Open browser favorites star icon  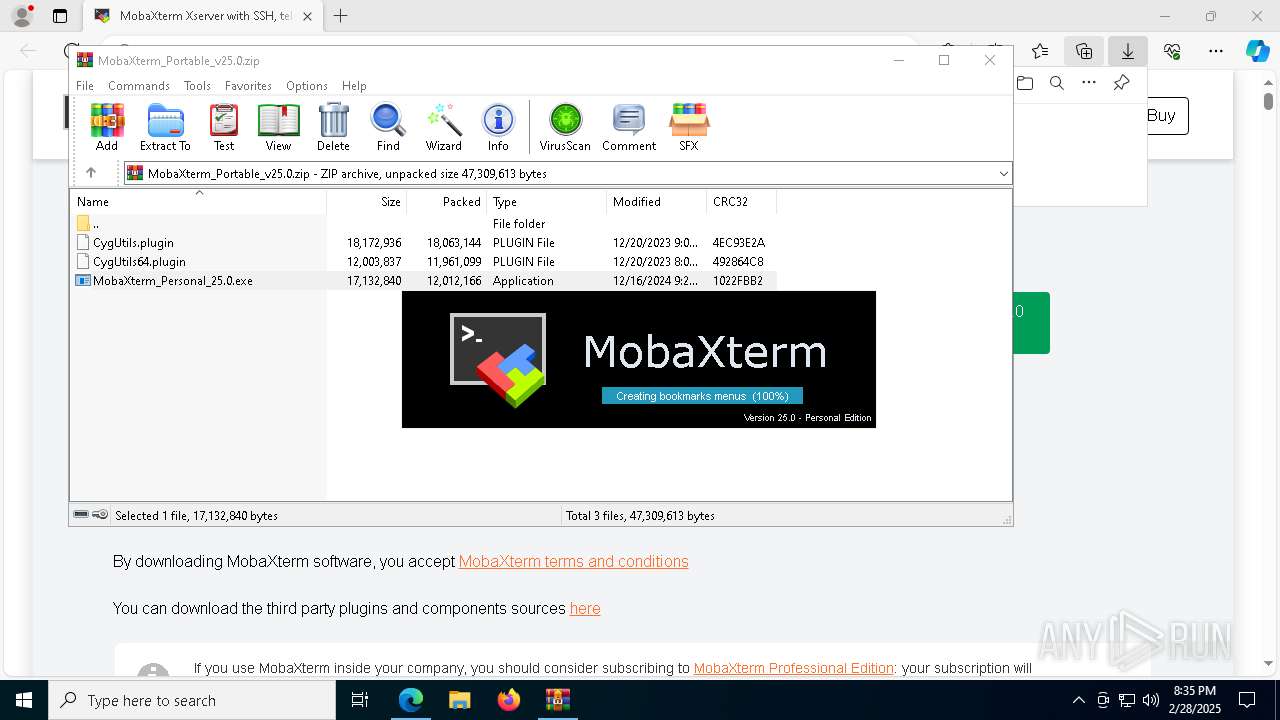[x=1040, y=51]
